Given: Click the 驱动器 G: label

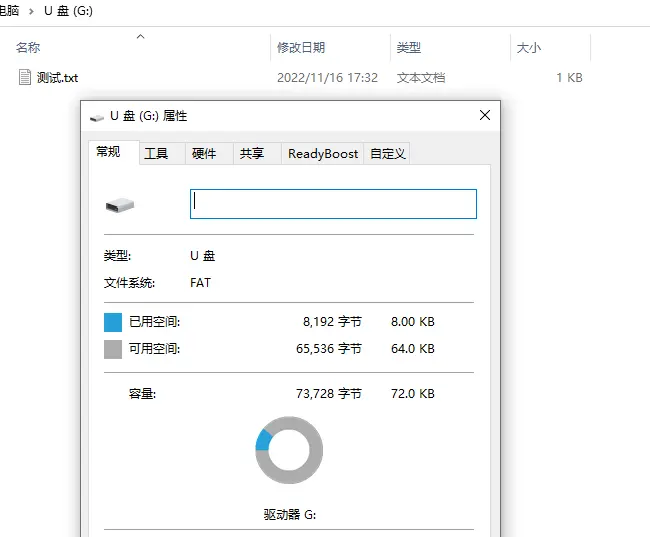Looking at the screenshot, I should click(x=290, y=515).
